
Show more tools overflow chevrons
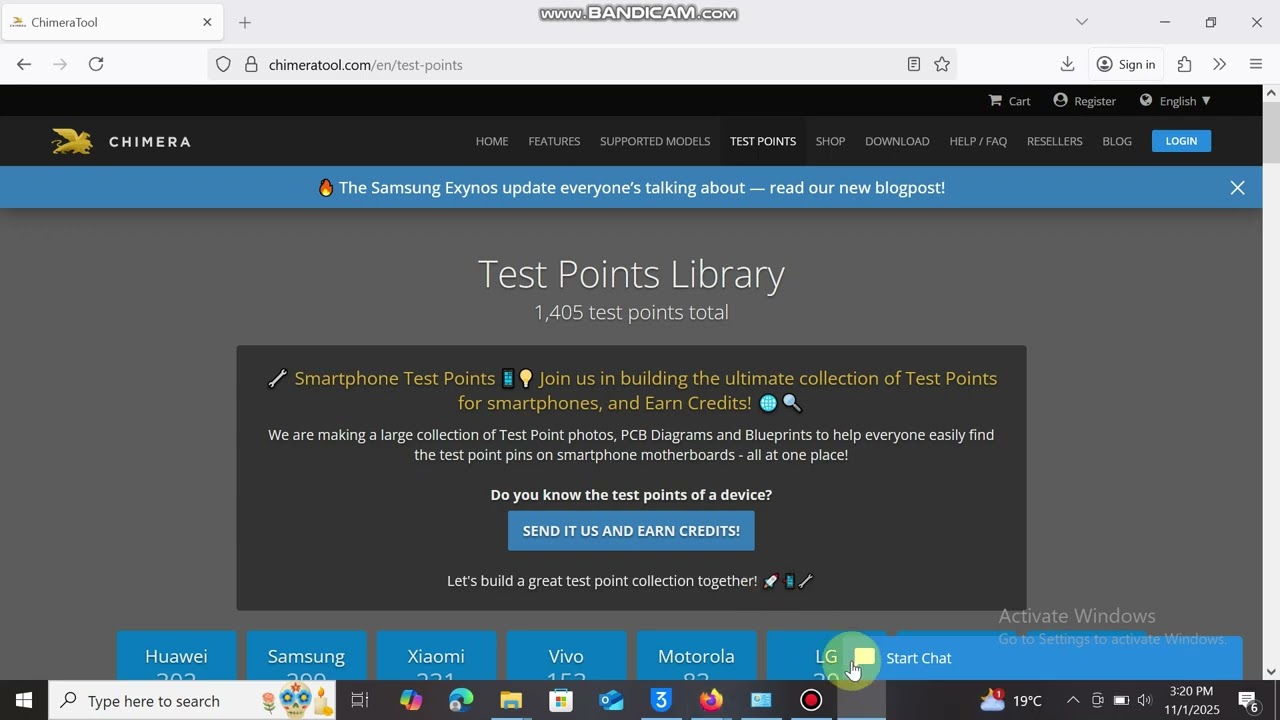point(1219,64)
